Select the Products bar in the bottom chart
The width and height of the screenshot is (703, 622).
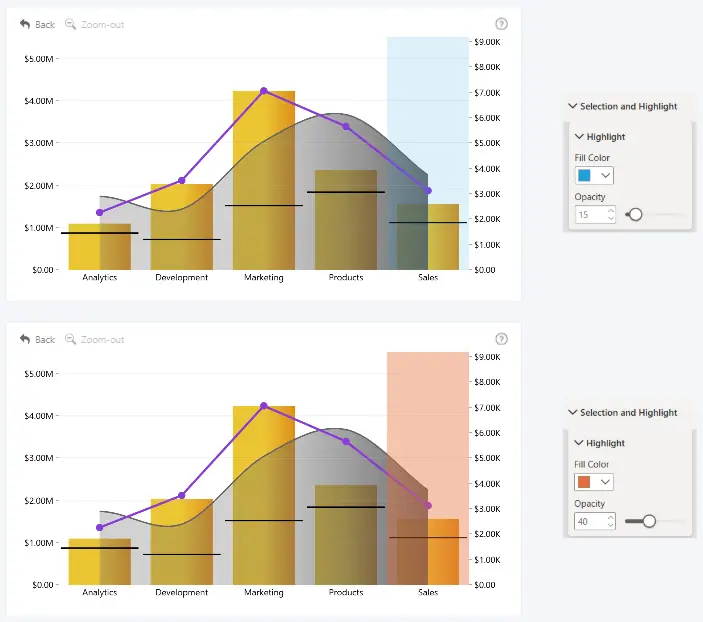pyautogui.click(x=346, y=535)
